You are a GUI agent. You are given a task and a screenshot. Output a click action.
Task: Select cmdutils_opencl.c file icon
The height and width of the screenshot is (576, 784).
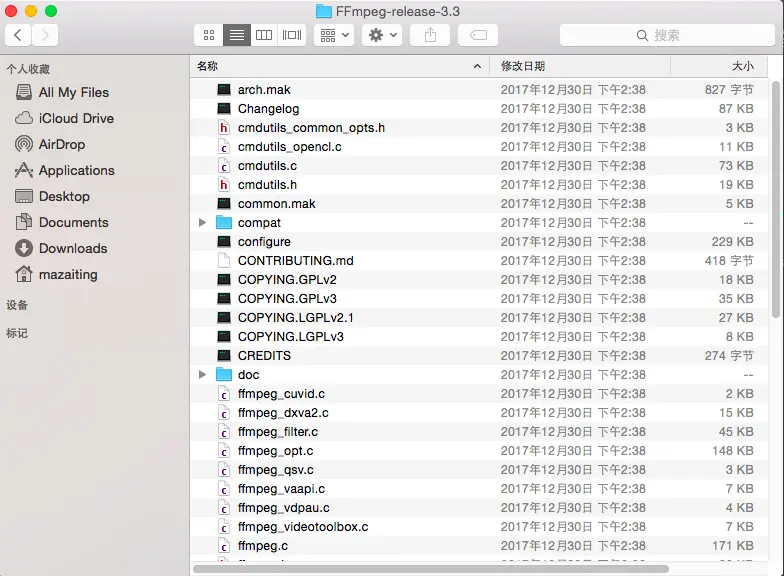(224, 146)
